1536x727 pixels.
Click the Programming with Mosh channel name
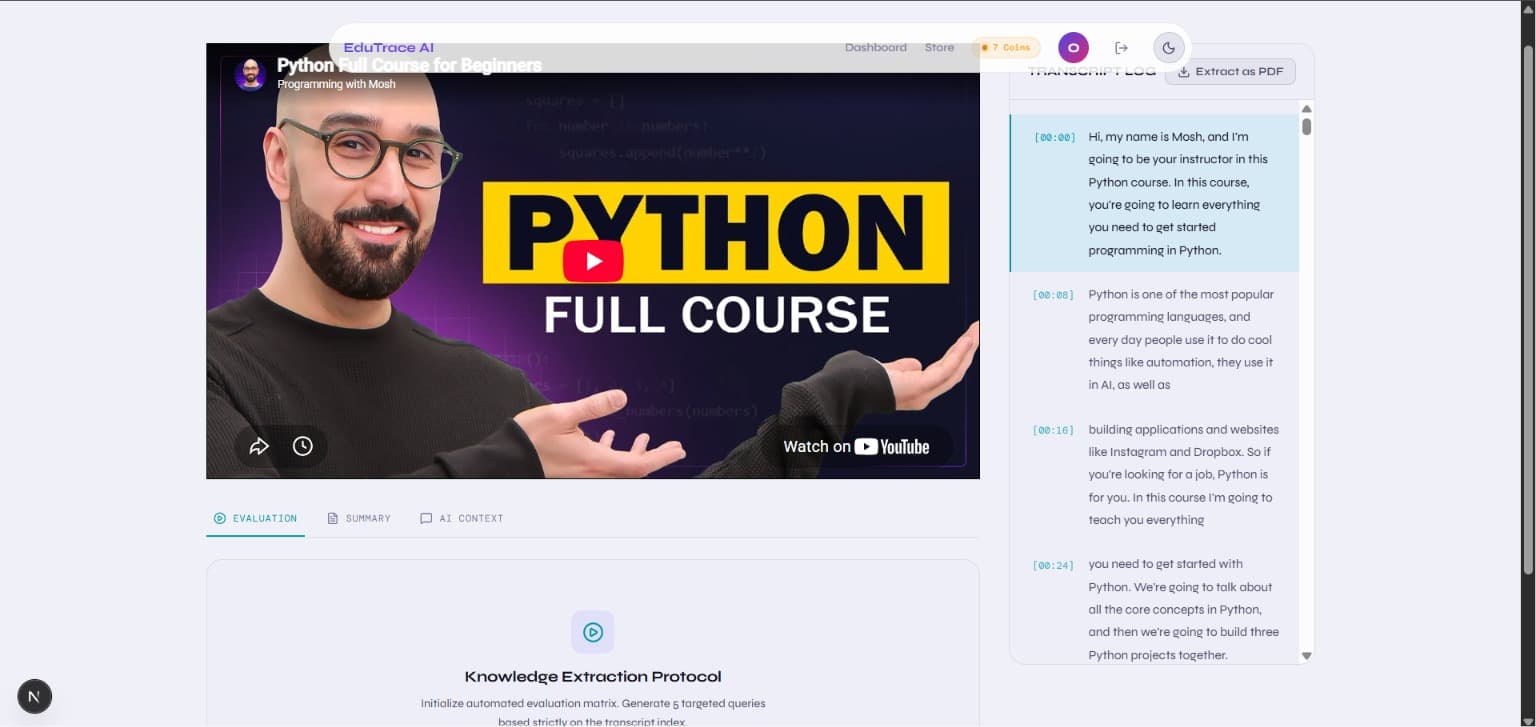[x=336, y=84]
